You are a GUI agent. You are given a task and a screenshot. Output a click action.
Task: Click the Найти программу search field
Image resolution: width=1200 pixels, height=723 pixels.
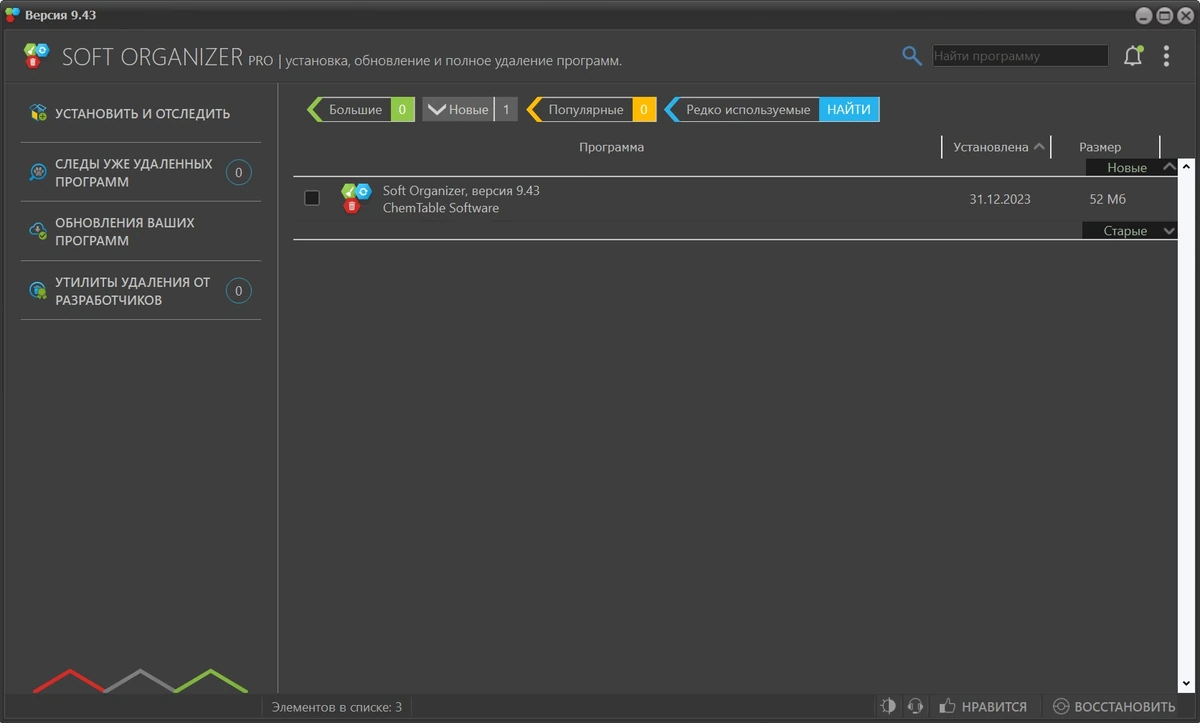pos(1020,56)
